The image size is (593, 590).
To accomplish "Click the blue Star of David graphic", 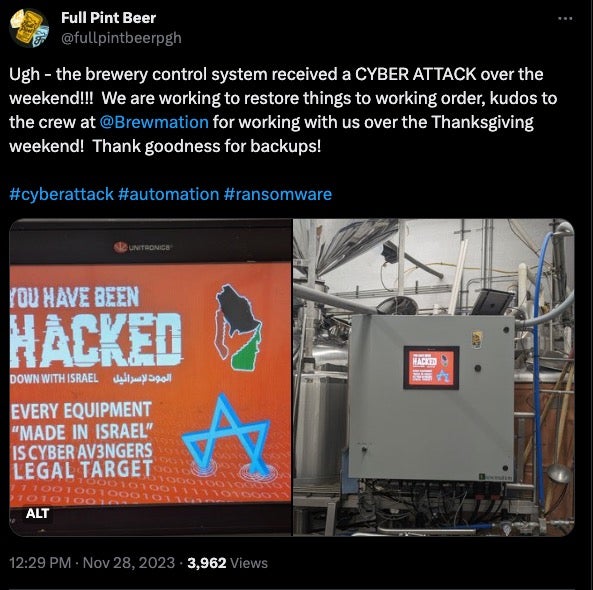I will pyautogui.click(x=226, y=433).
